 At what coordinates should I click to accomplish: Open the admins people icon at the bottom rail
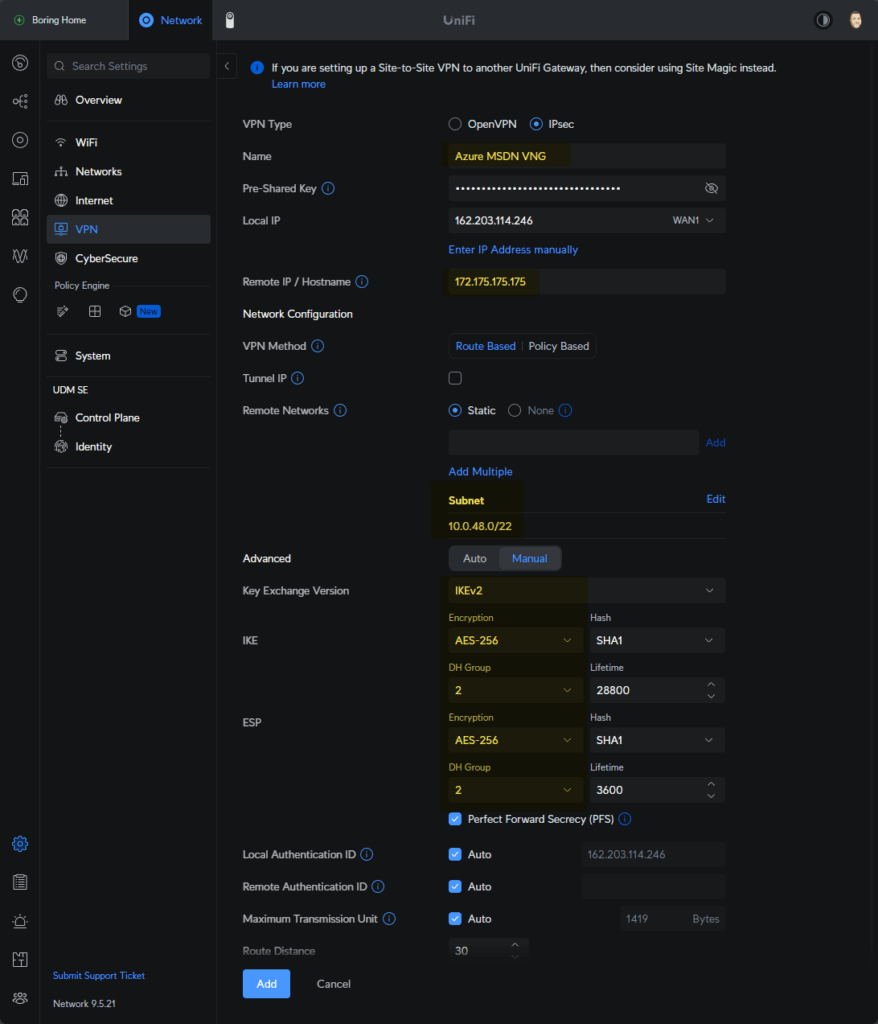point(19,998)
